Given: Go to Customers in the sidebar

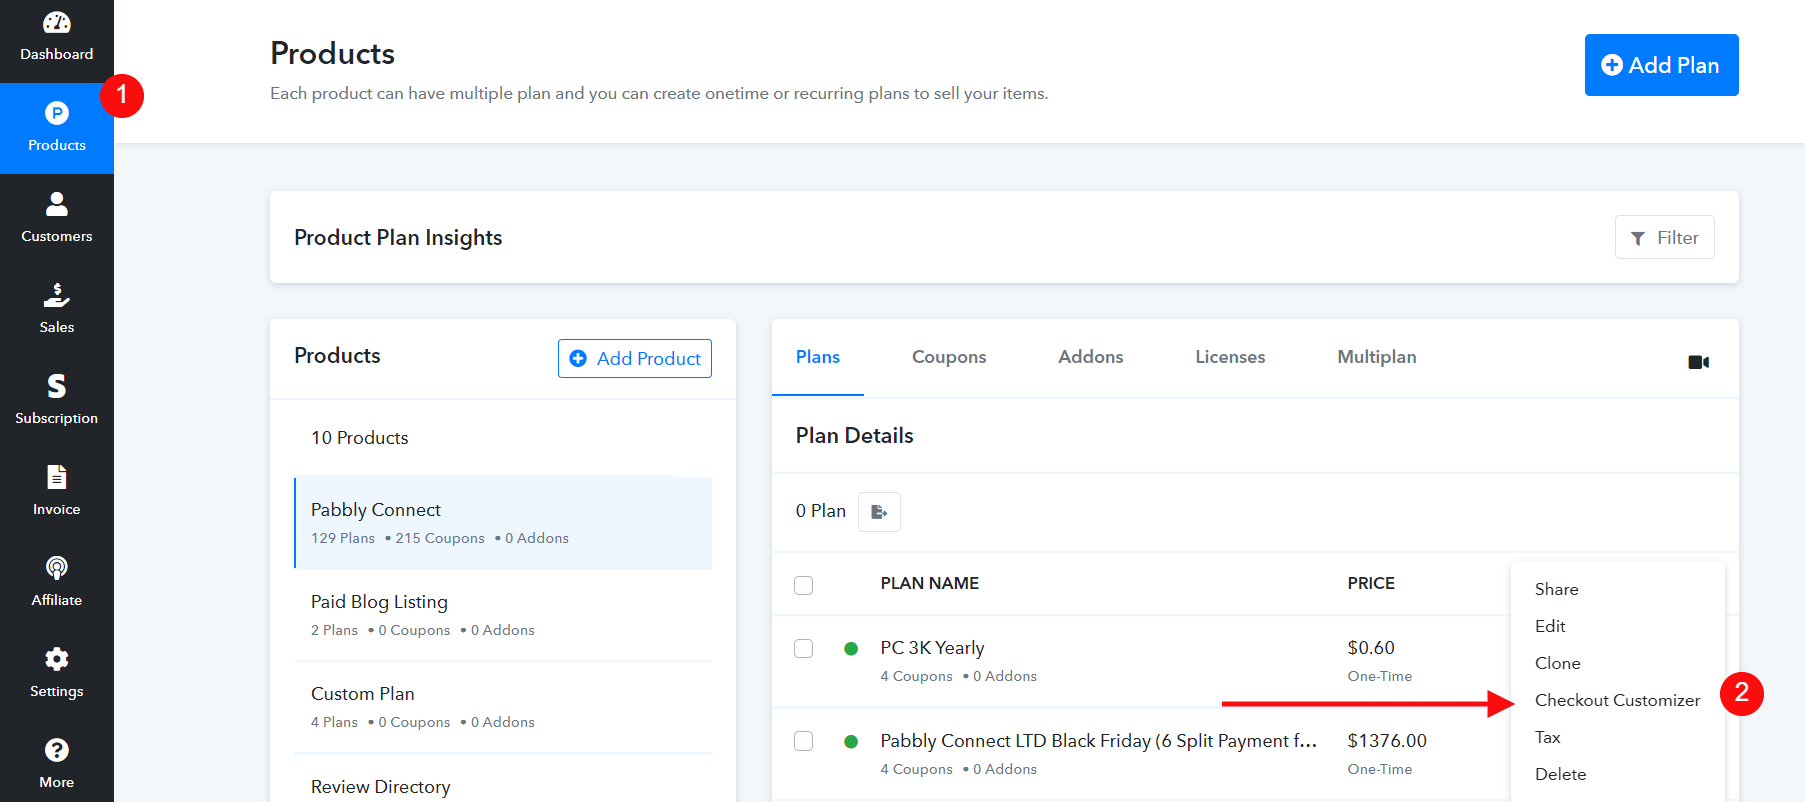Looking at the screenshot, I should point(57,219).
